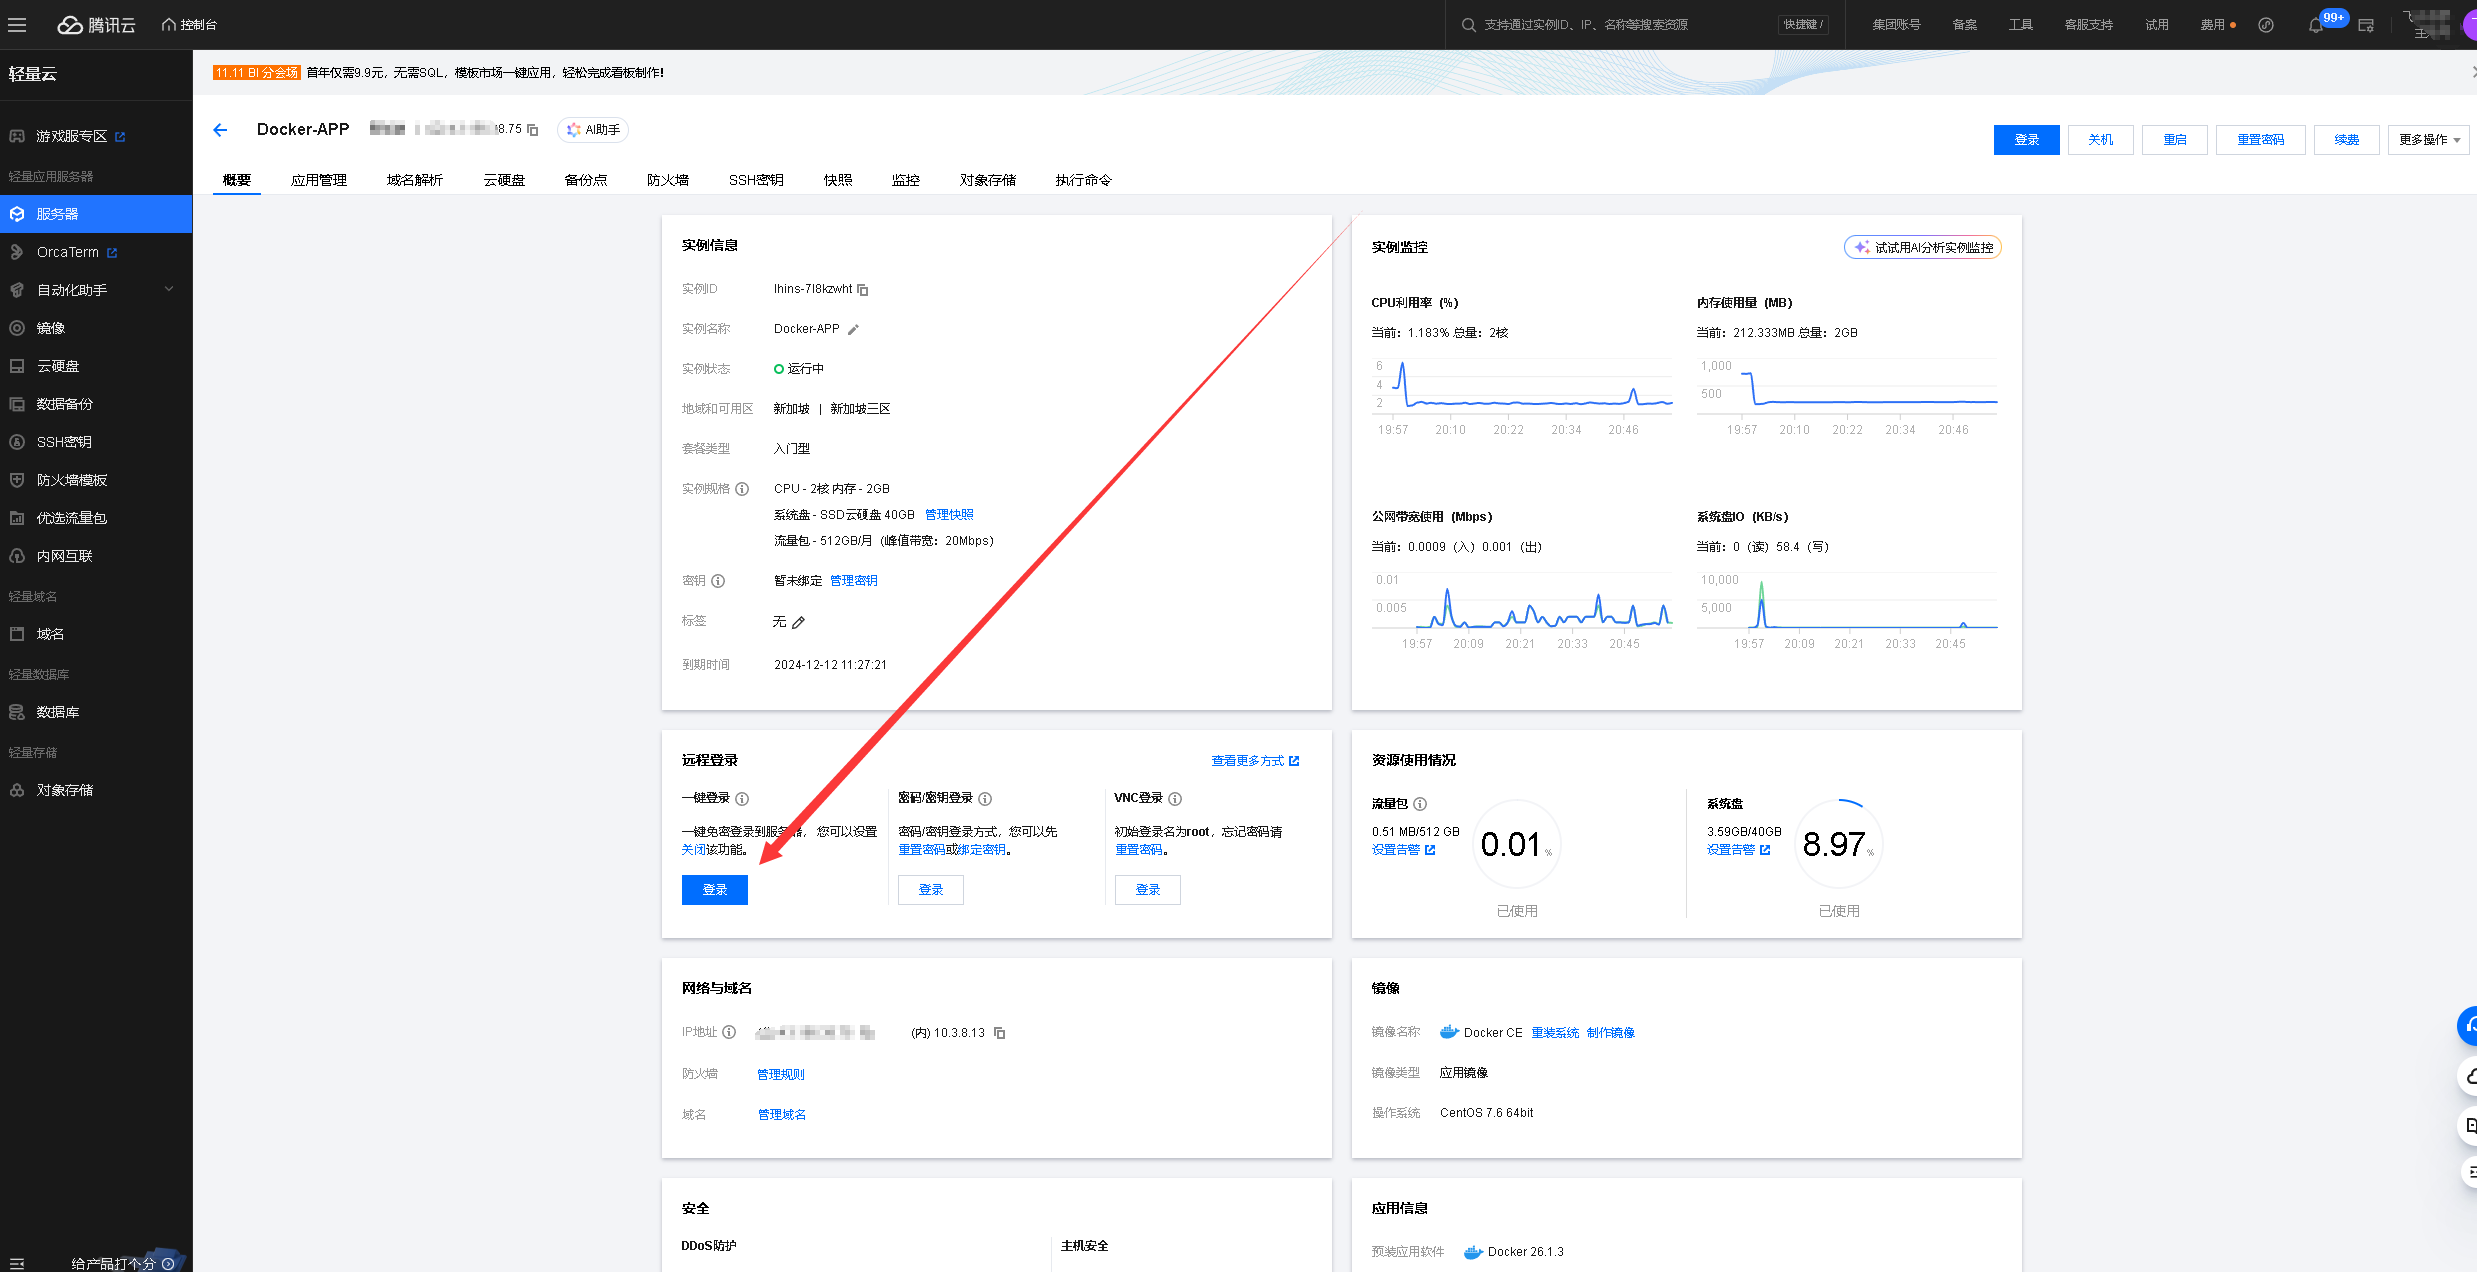The width and height of the screenshot is (2477, 1272).
Task: Click the 重置密码 button in header
Action: [2260, 140]
